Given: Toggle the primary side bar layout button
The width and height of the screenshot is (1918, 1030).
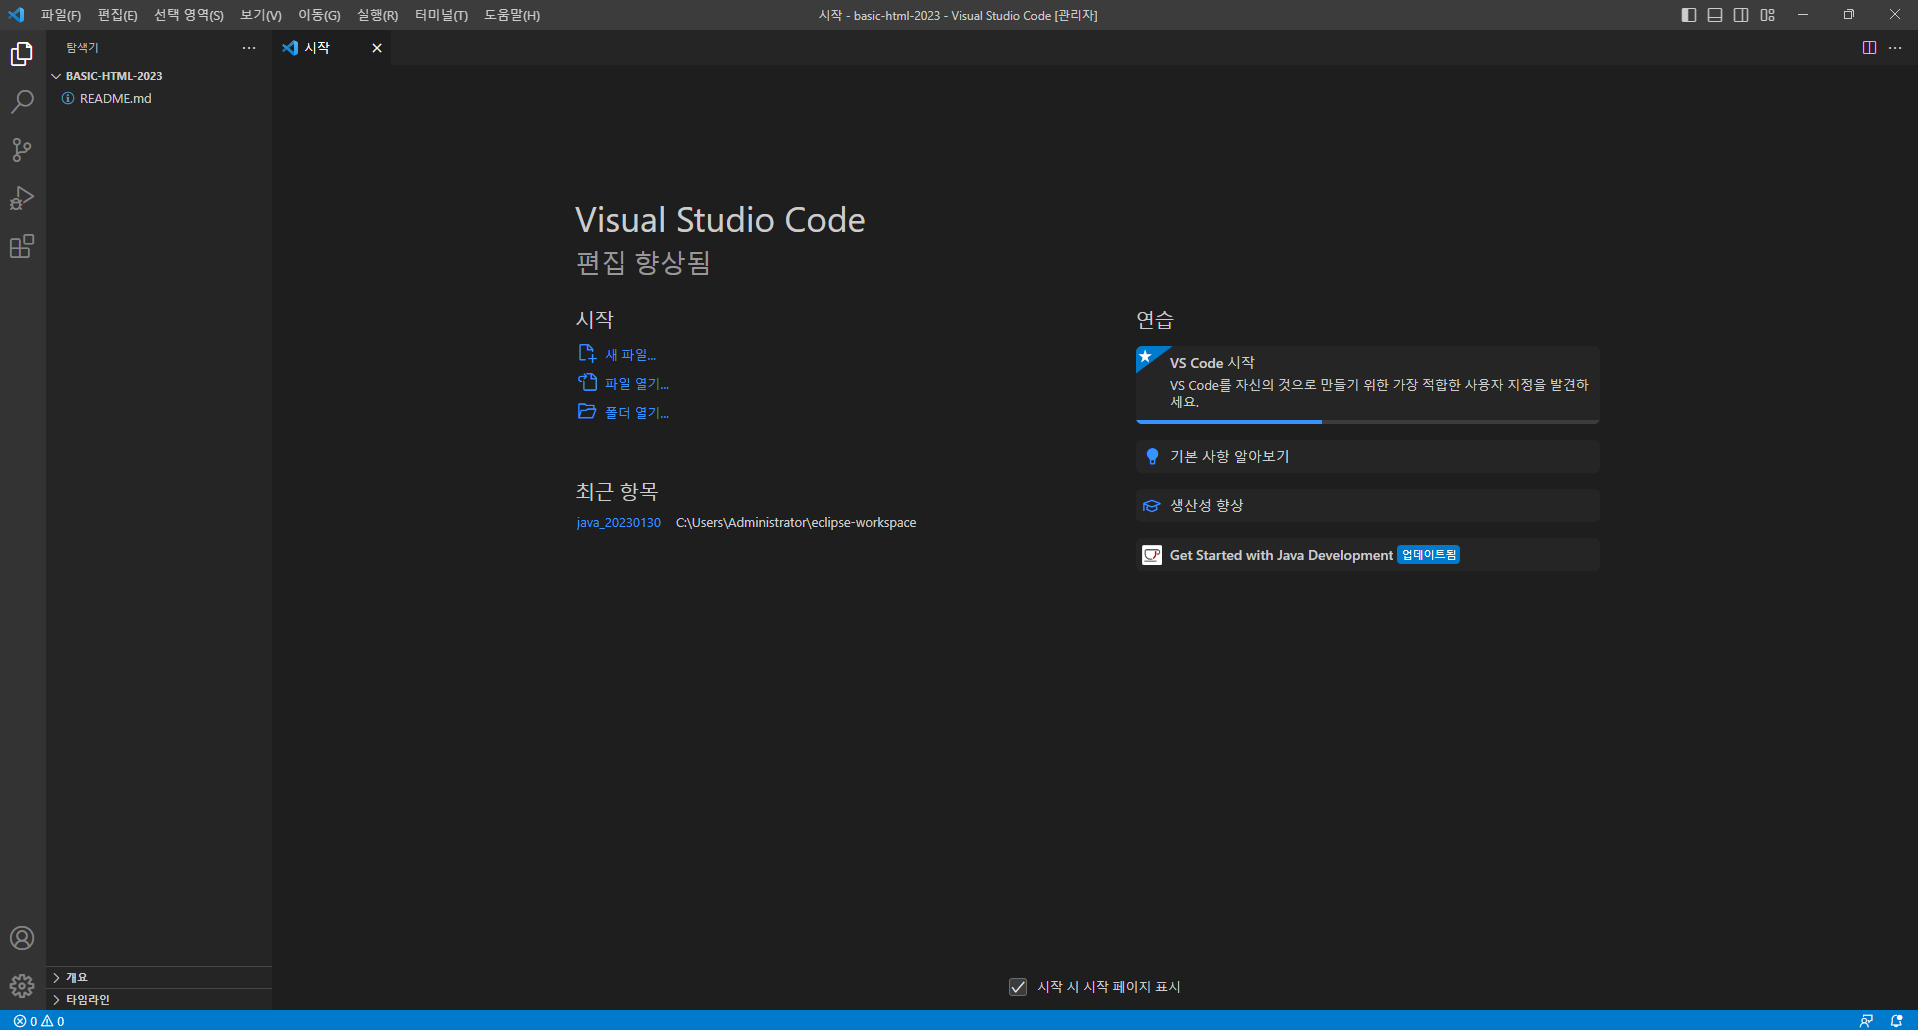Looking at the screenshot, I should click(1689, 15).
